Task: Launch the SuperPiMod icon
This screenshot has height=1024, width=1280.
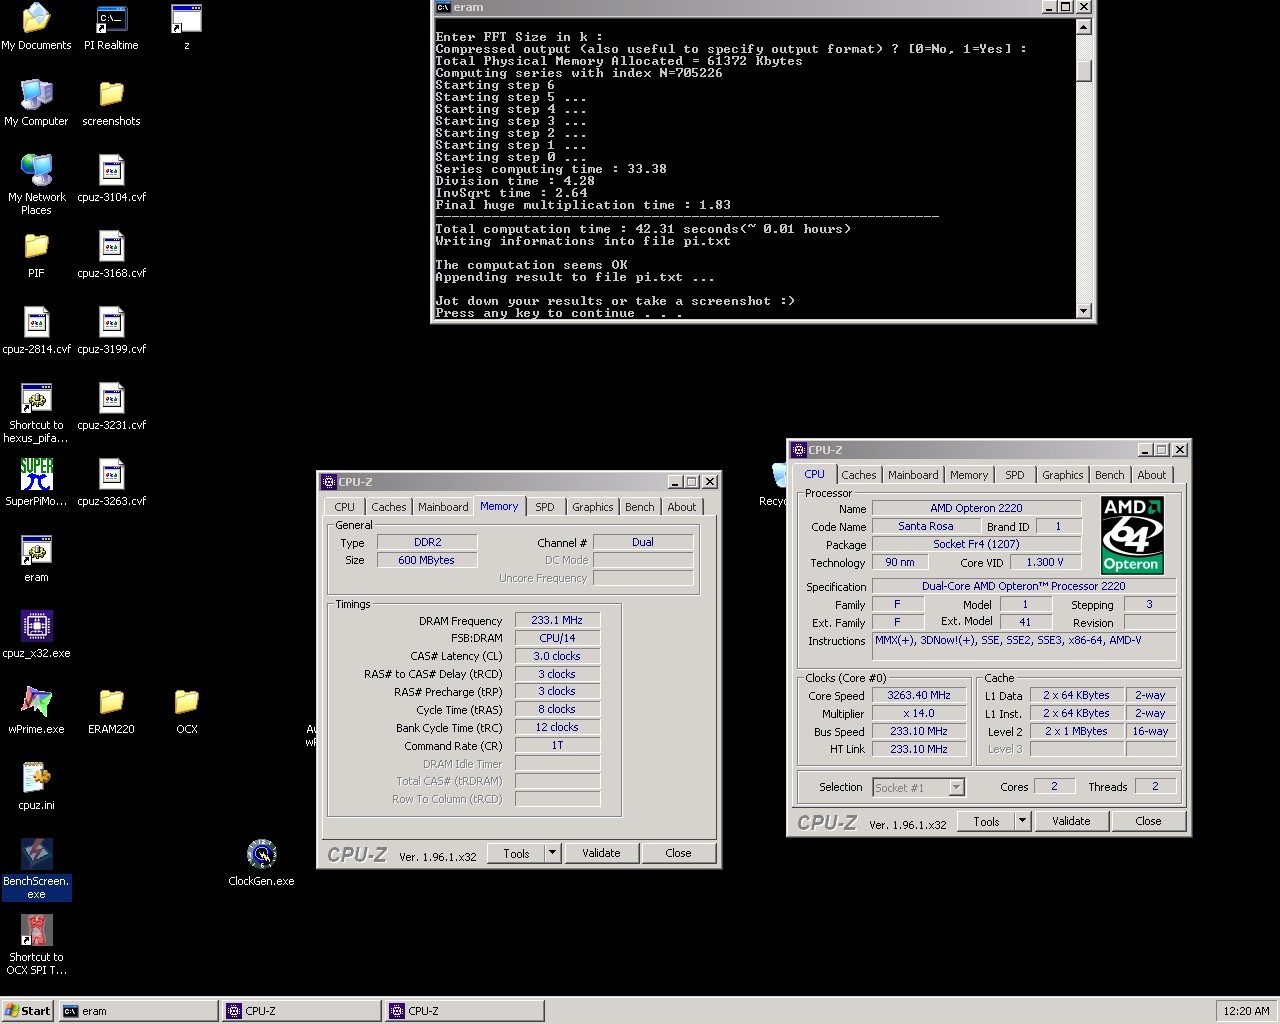Action: pos(36,483)
